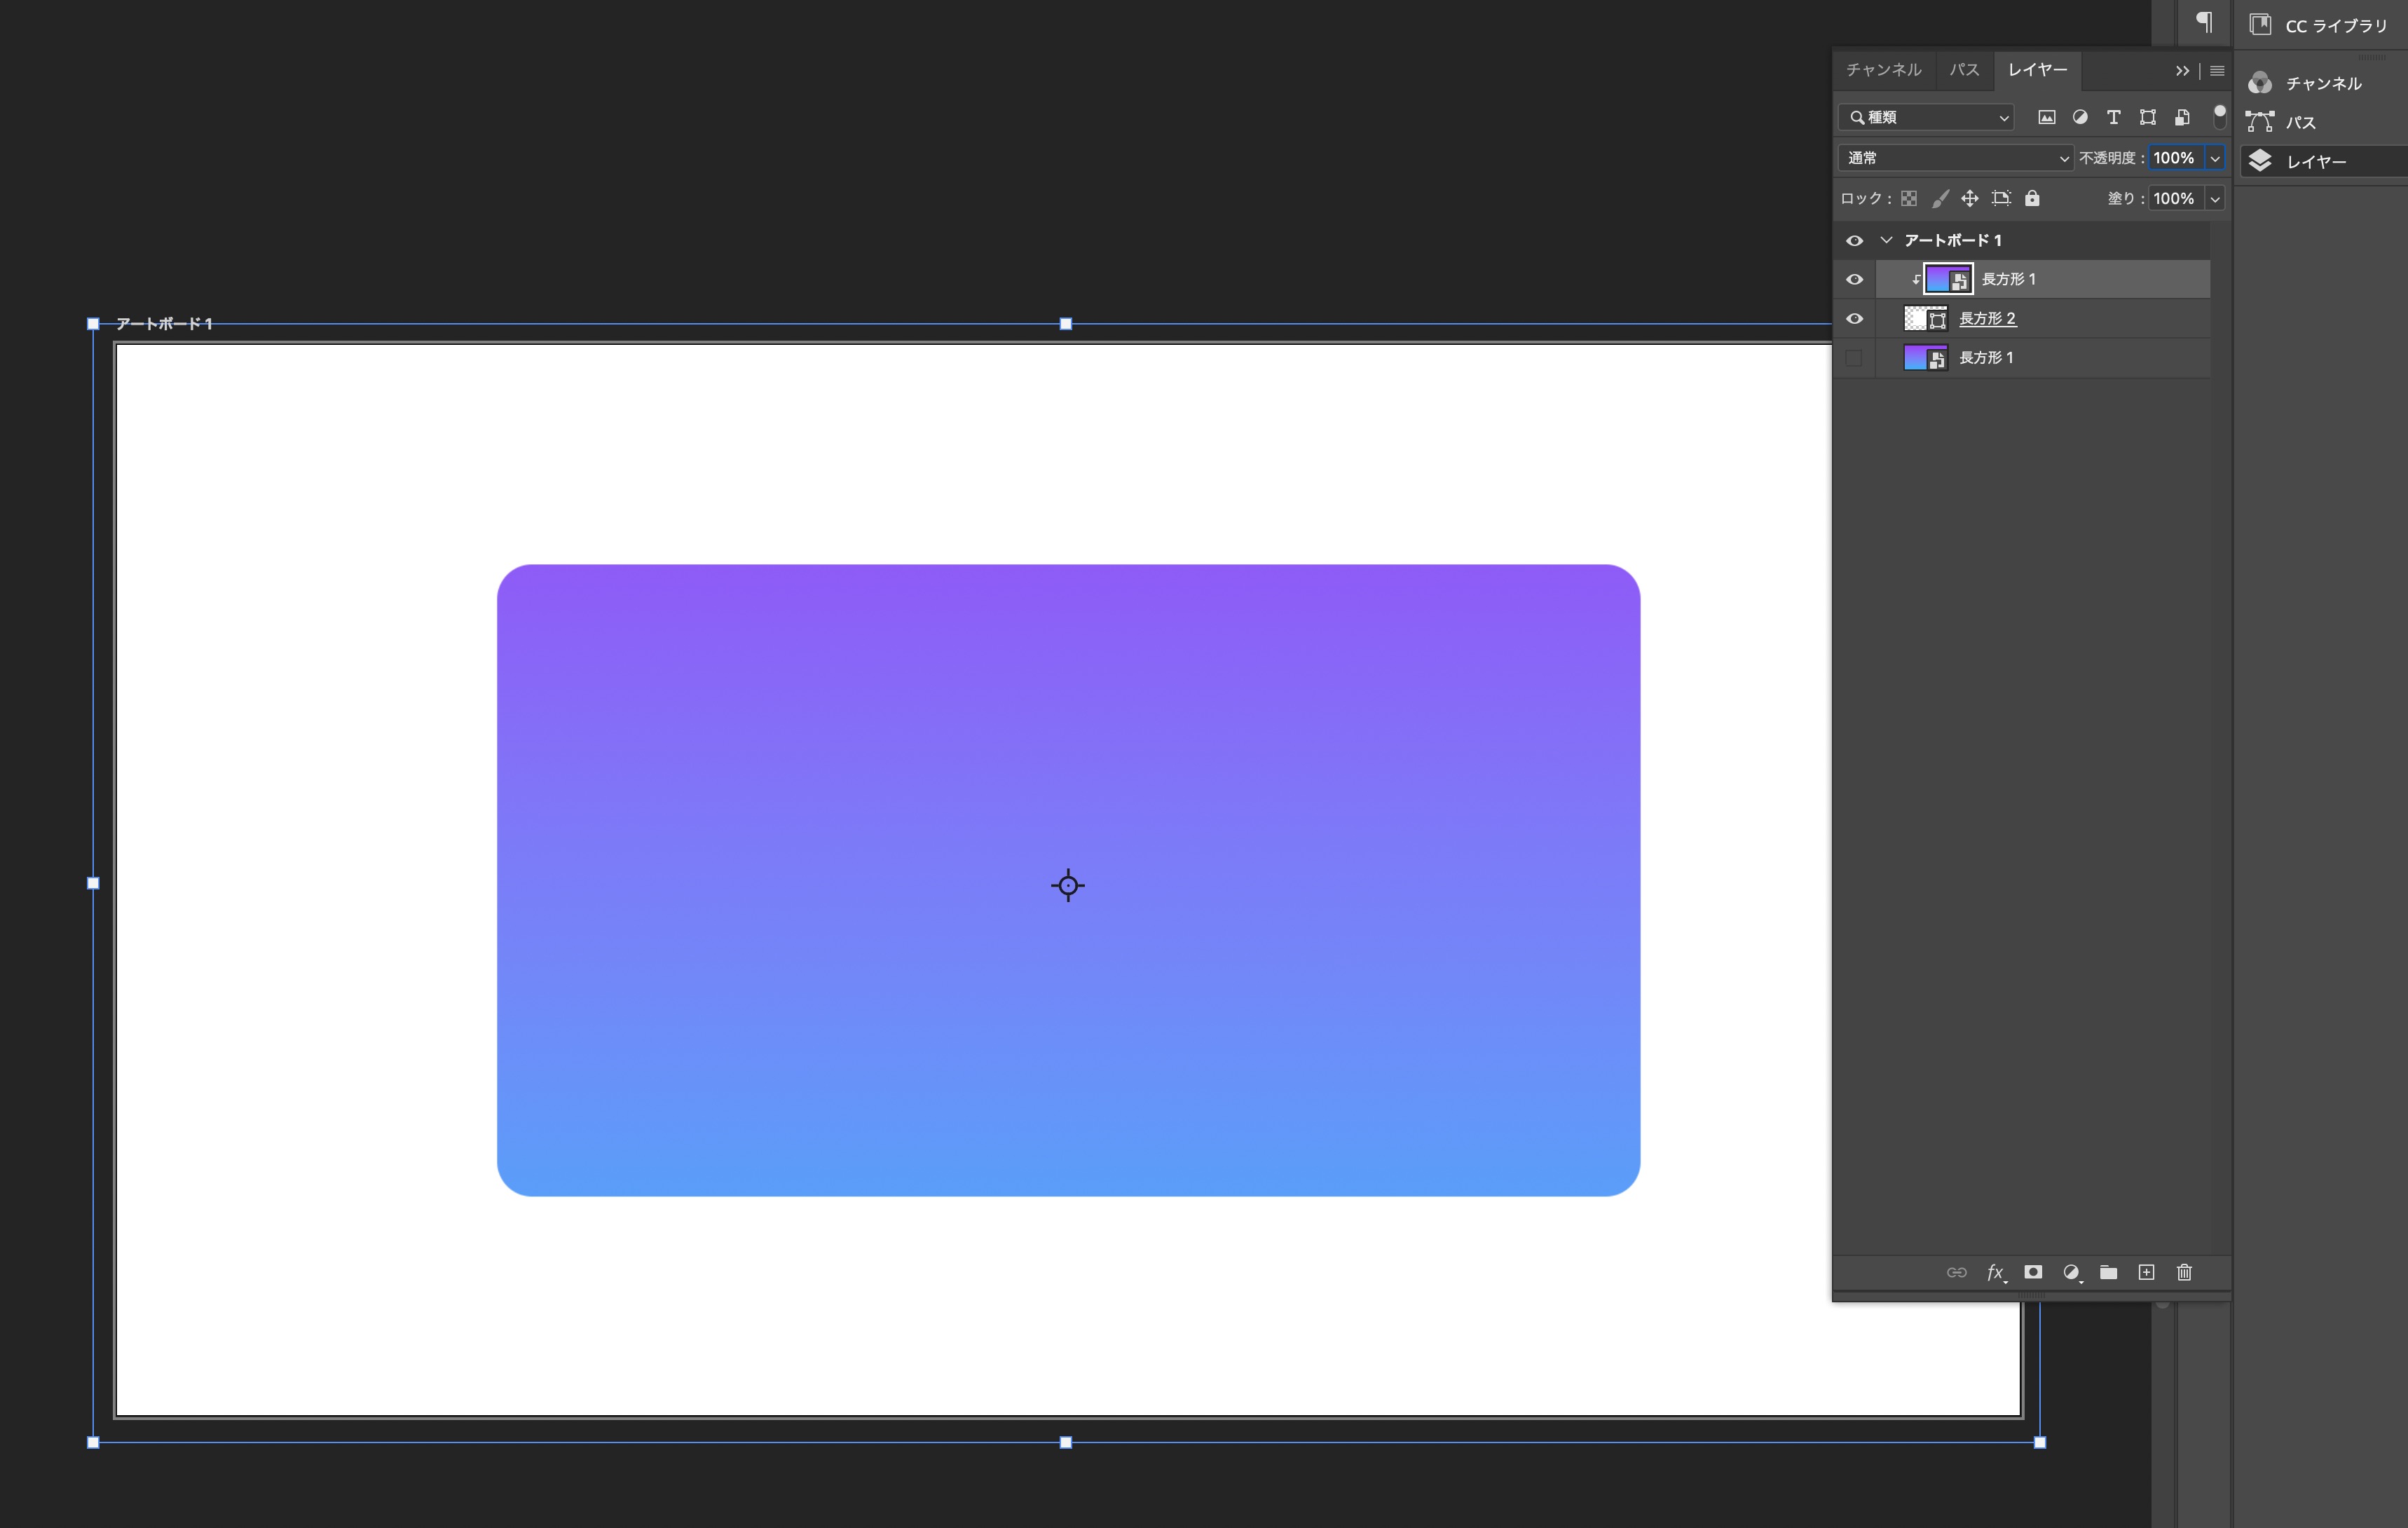Lock image pixels brush icon

(x=1940, y=198)
